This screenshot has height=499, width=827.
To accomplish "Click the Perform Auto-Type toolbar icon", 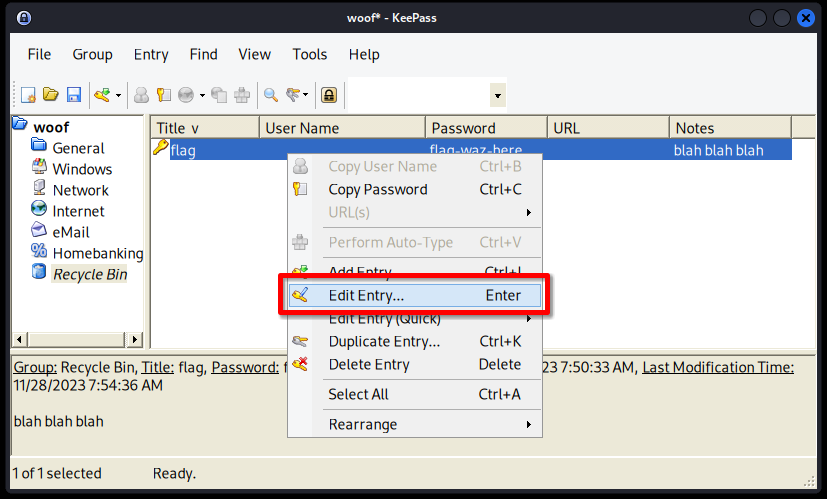I will (x=242, y=95).
